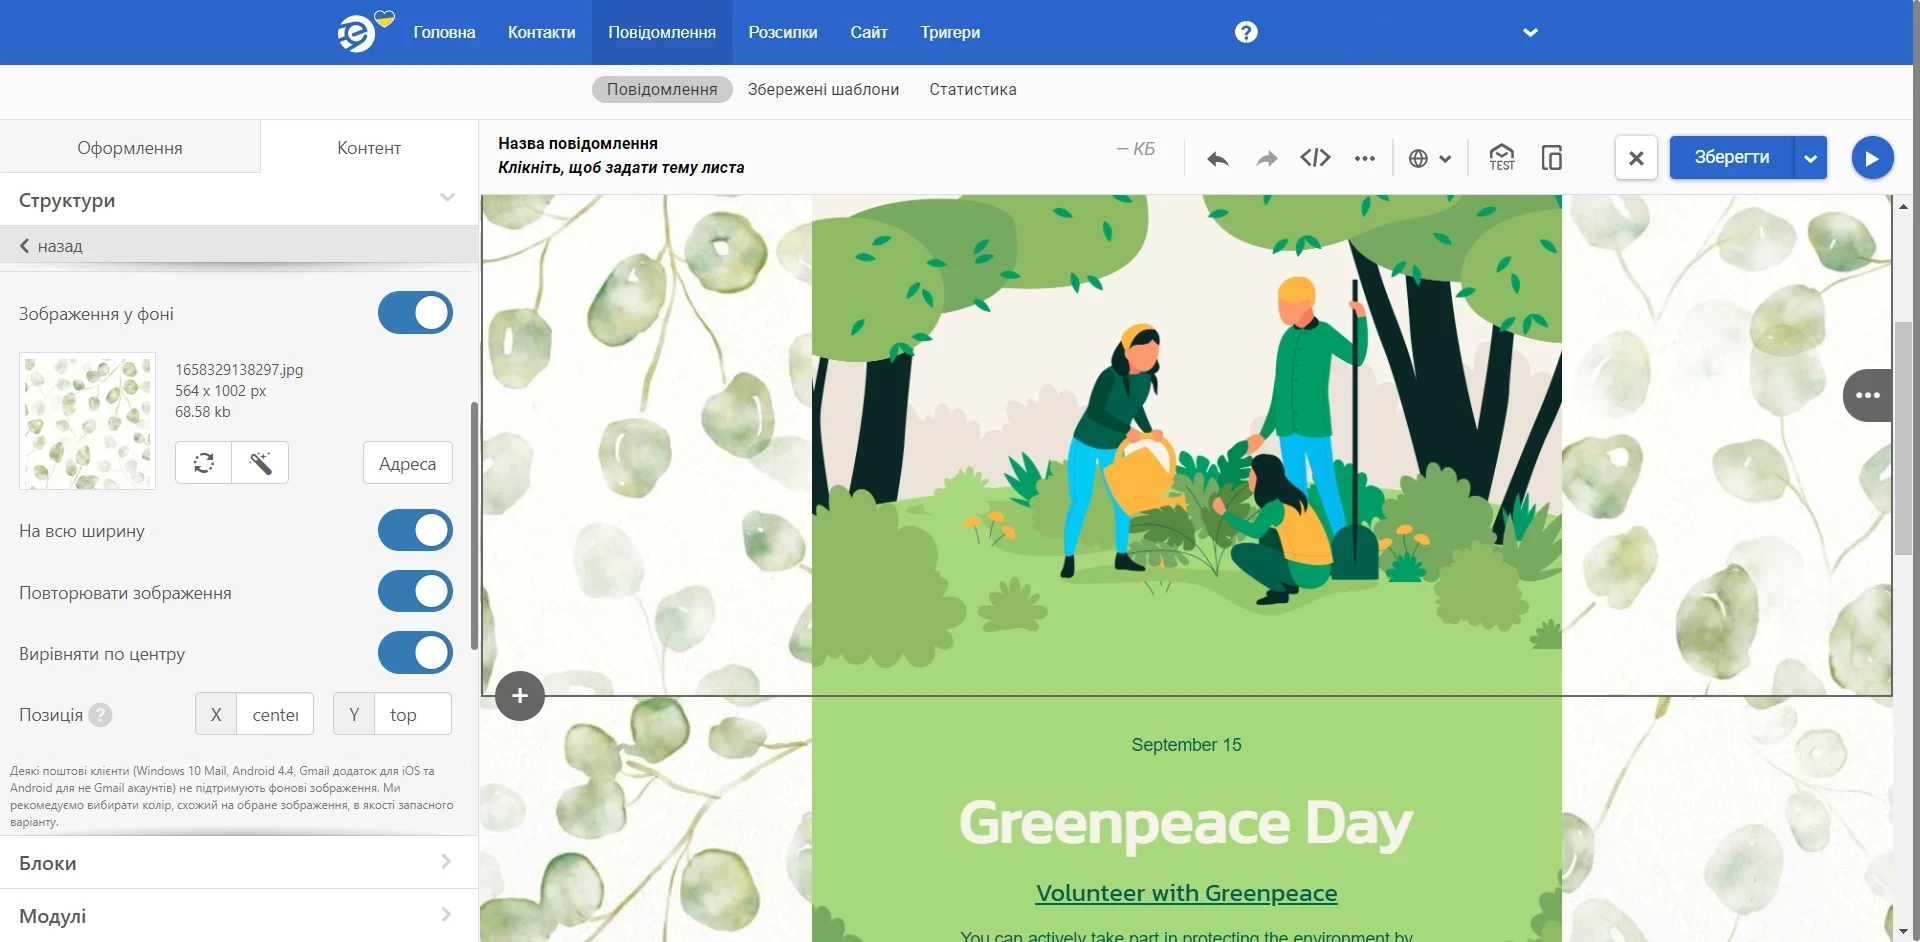Open the image editor magic wand icon
Viewport: 1920px width, 942px height.
click(260, 463)
